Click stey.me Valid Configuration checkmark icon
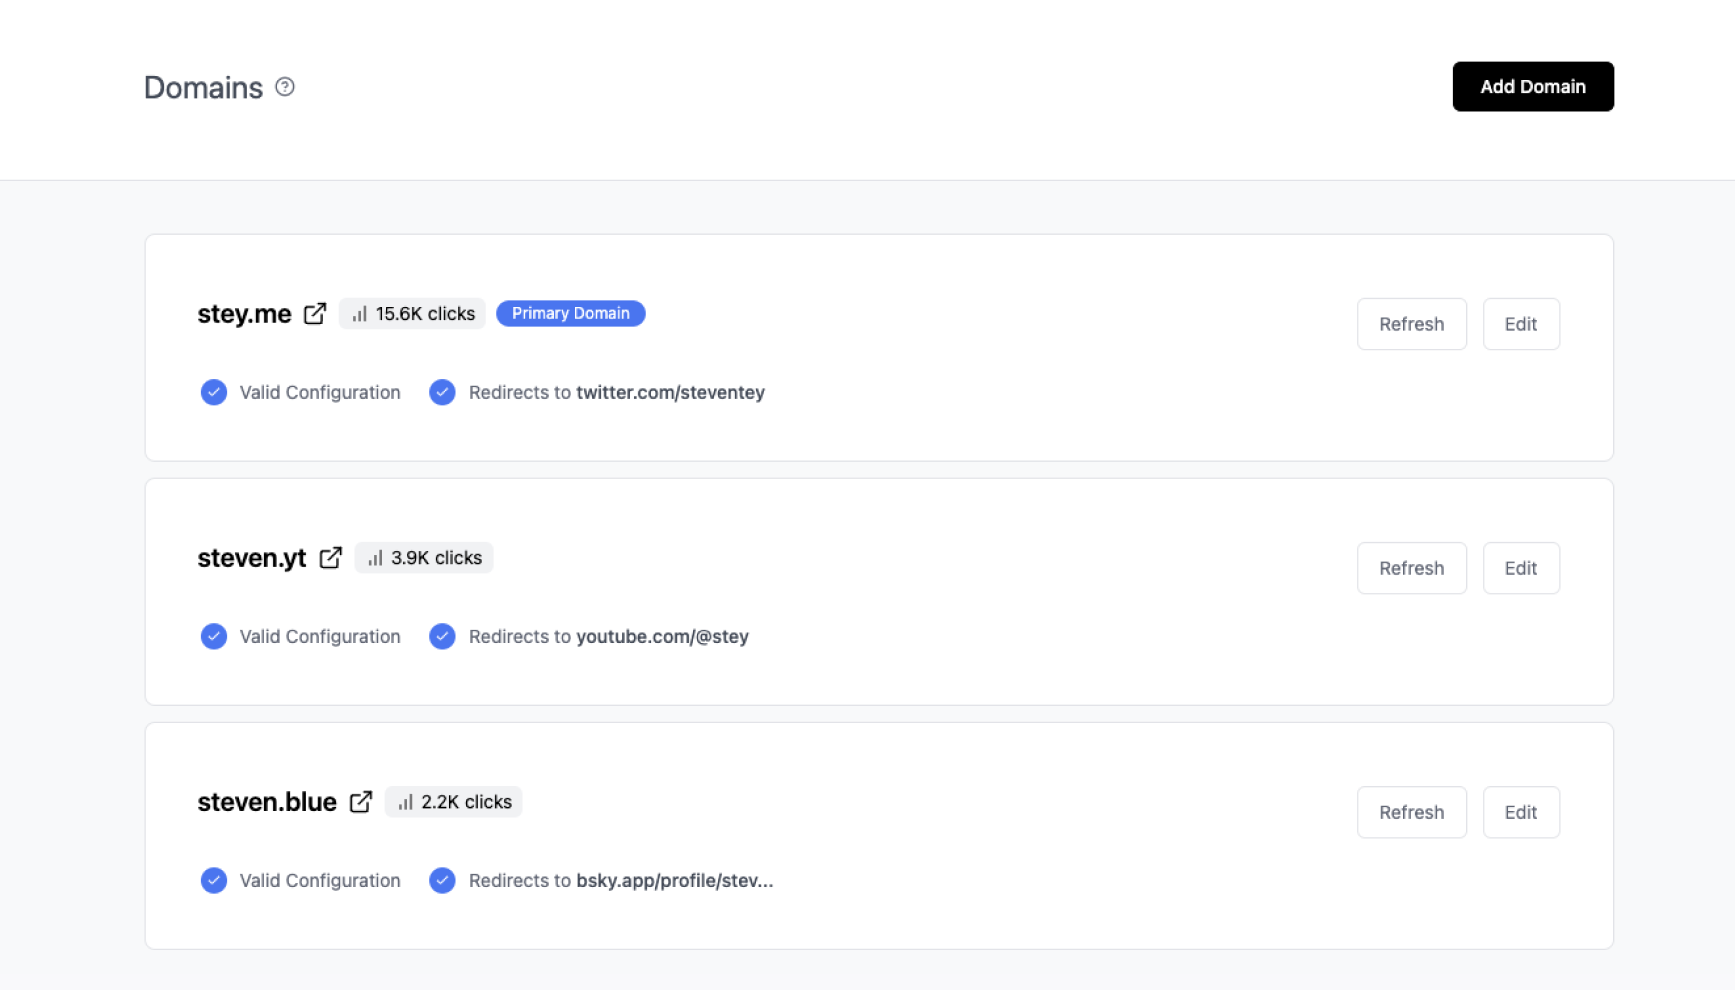The height and width of the screenshot is (990, 1735). (214, 392)
